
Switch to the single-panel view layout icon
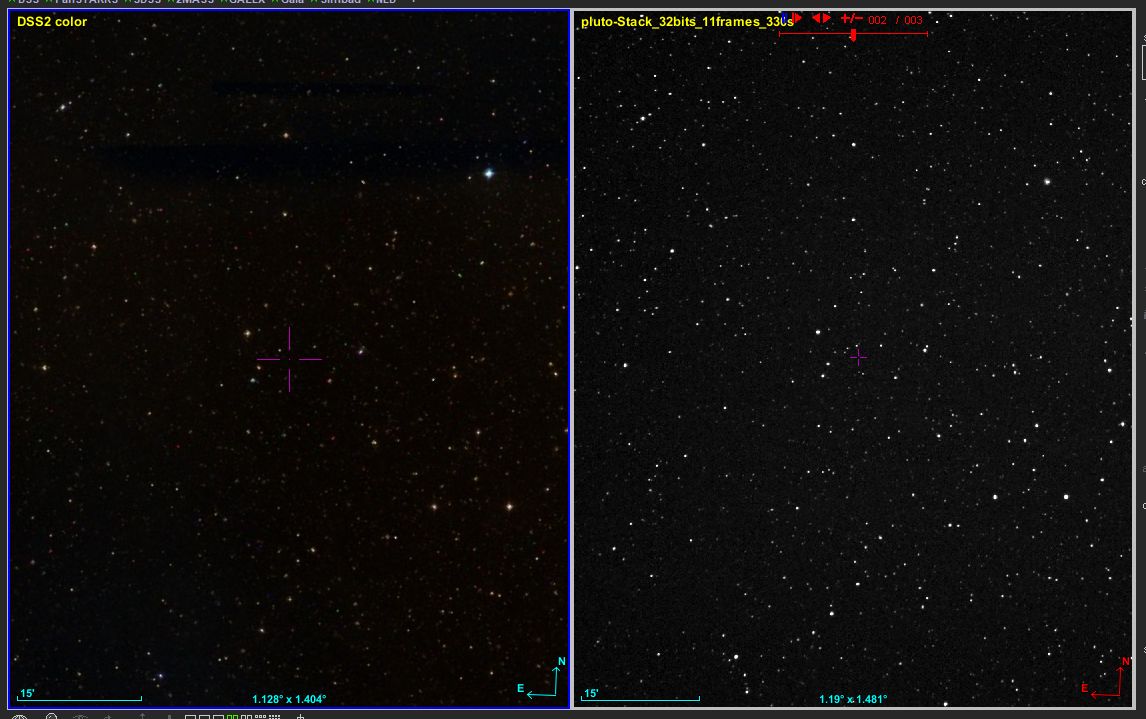tap(191, 716)
